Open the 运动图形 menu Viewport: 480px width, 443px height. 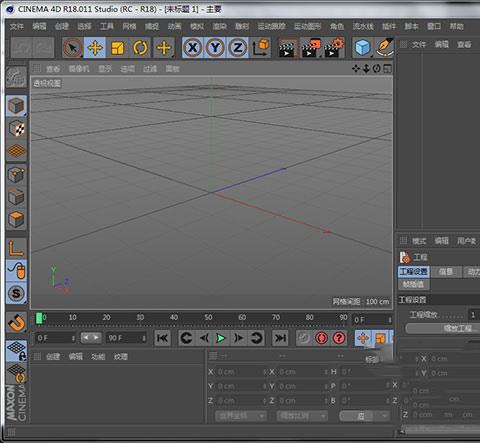coord(308,26)
